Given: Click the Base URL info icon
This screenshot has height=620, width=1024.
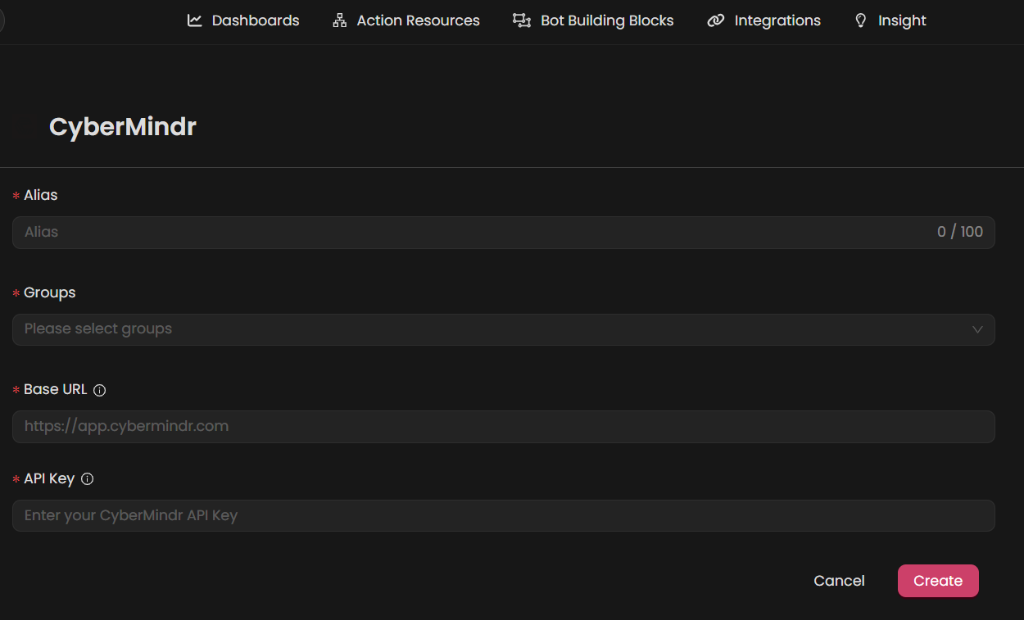Looking at the screenshot, I should click(99, 390).
